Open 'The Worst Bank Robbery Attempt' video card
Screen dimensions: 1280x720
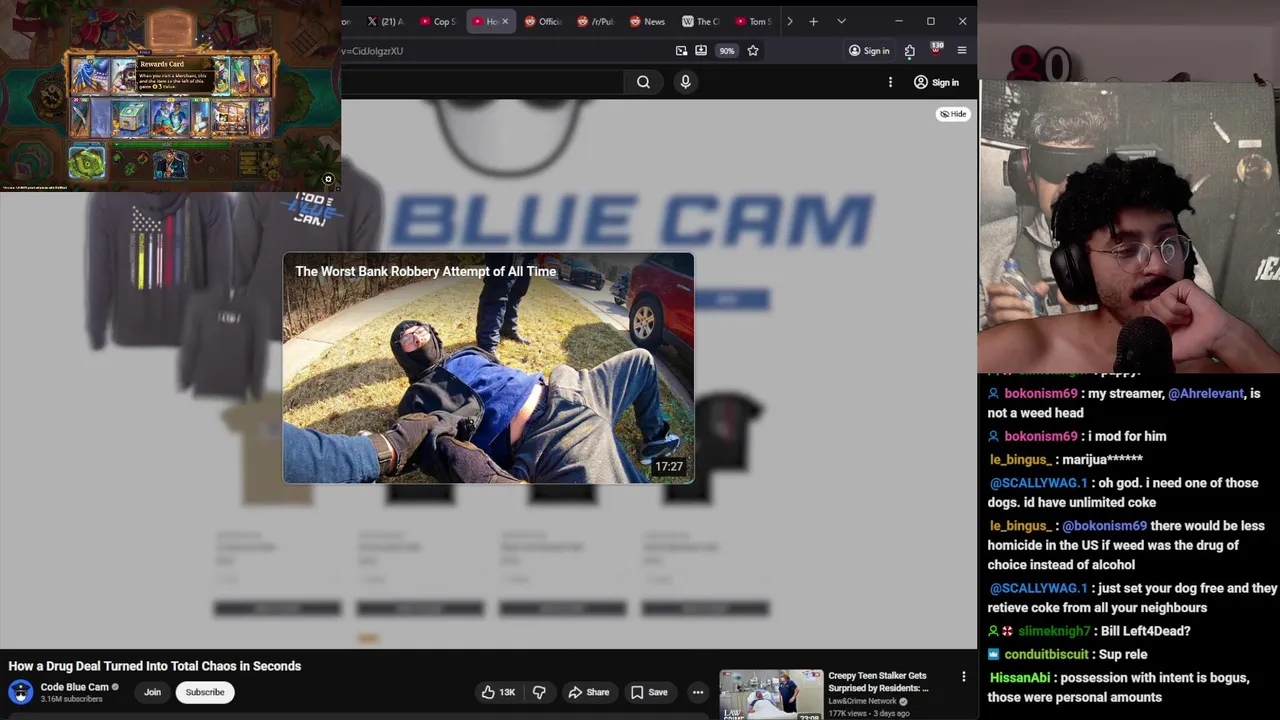pyautogui.click(x=488, y=368)
